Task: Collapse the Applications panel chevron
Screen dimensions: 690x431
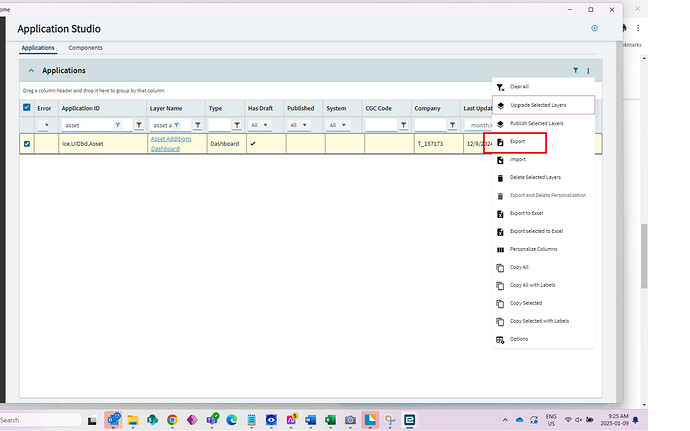Action: (31, 71)
